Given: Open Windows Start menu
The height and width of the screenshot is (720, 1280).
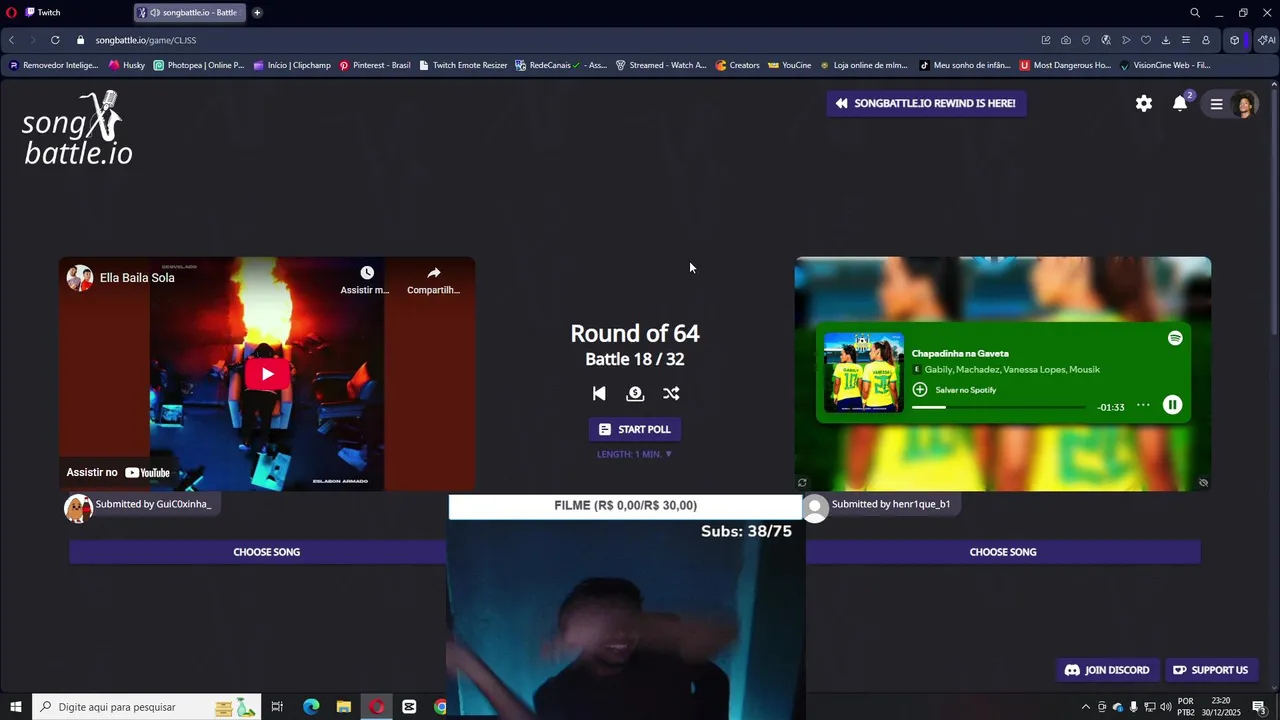Looking at the screenshot, I should tap(16, 707).
